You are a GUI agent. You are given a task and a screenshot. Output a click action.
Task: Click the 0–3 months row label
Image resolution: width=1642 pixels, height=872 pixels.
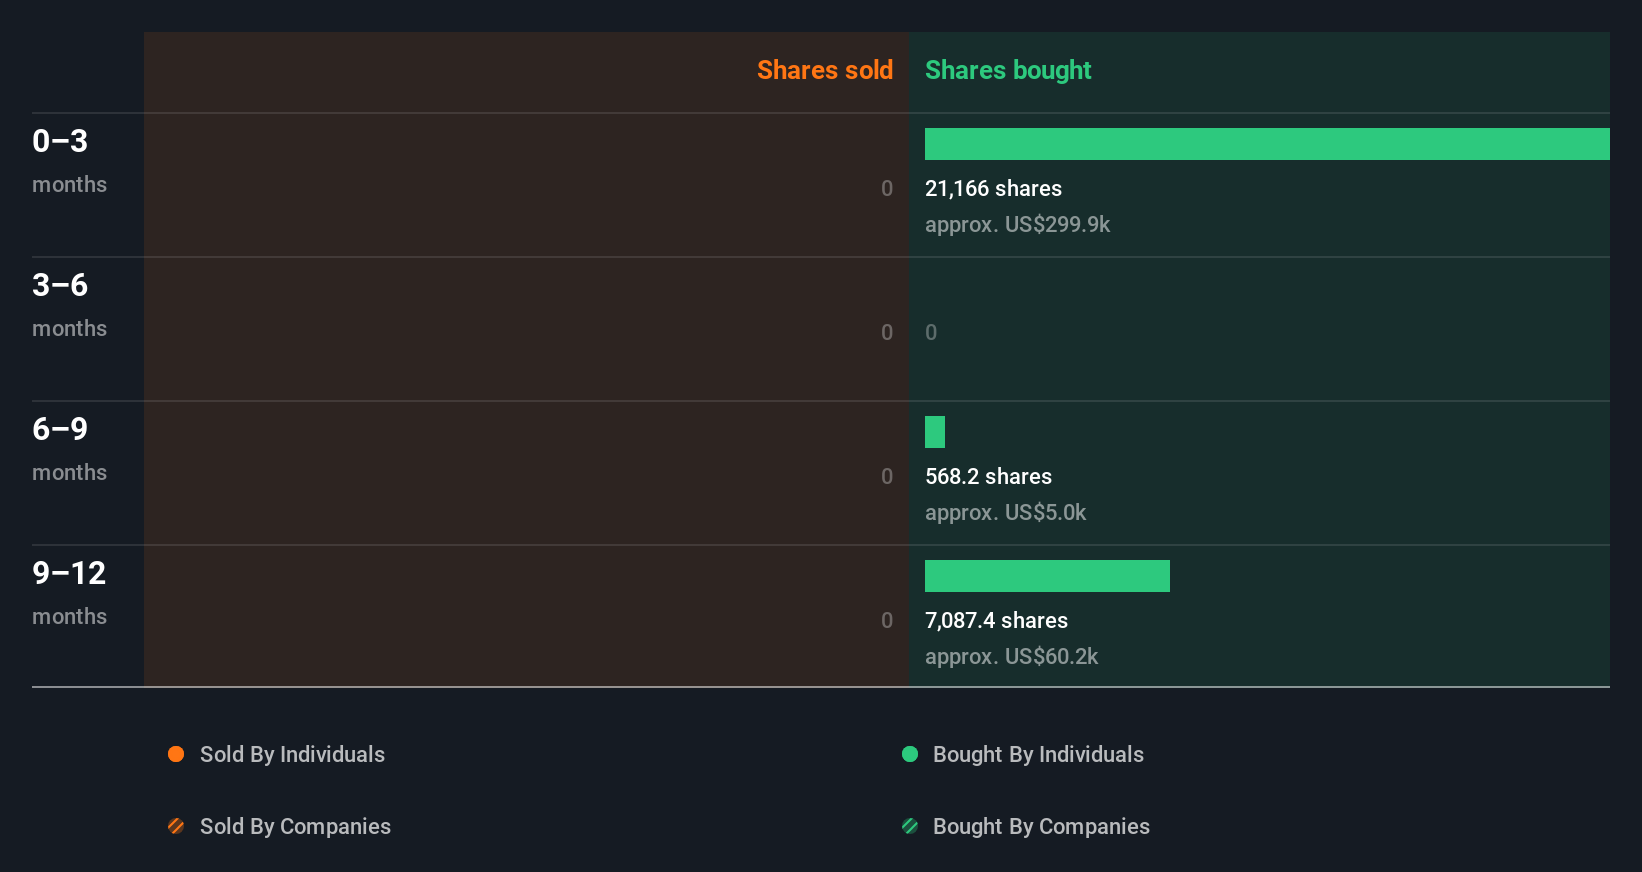click(69, 161)
